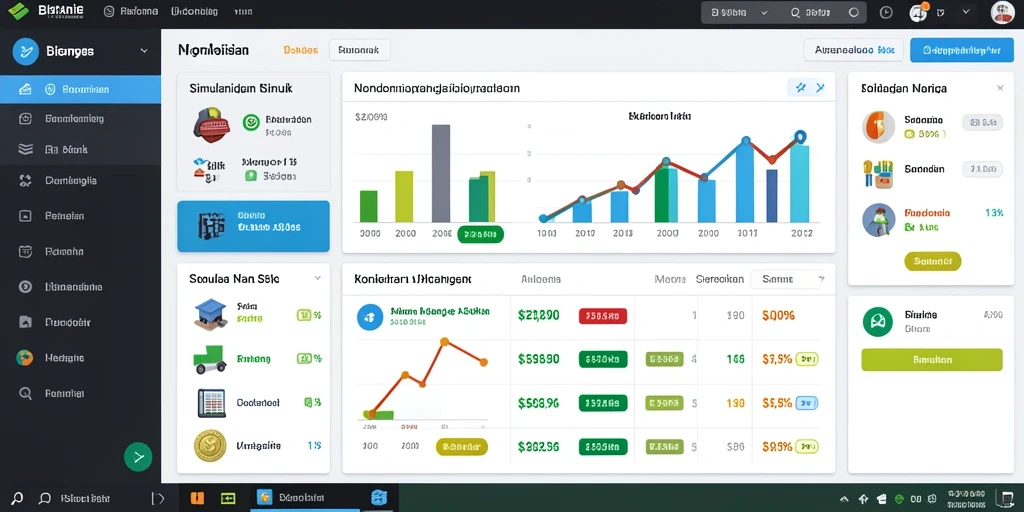Toggle the green pill badge in second table row
Image resolution: width=1024 pixels, height=512 pixels.
tap(603, 359)
